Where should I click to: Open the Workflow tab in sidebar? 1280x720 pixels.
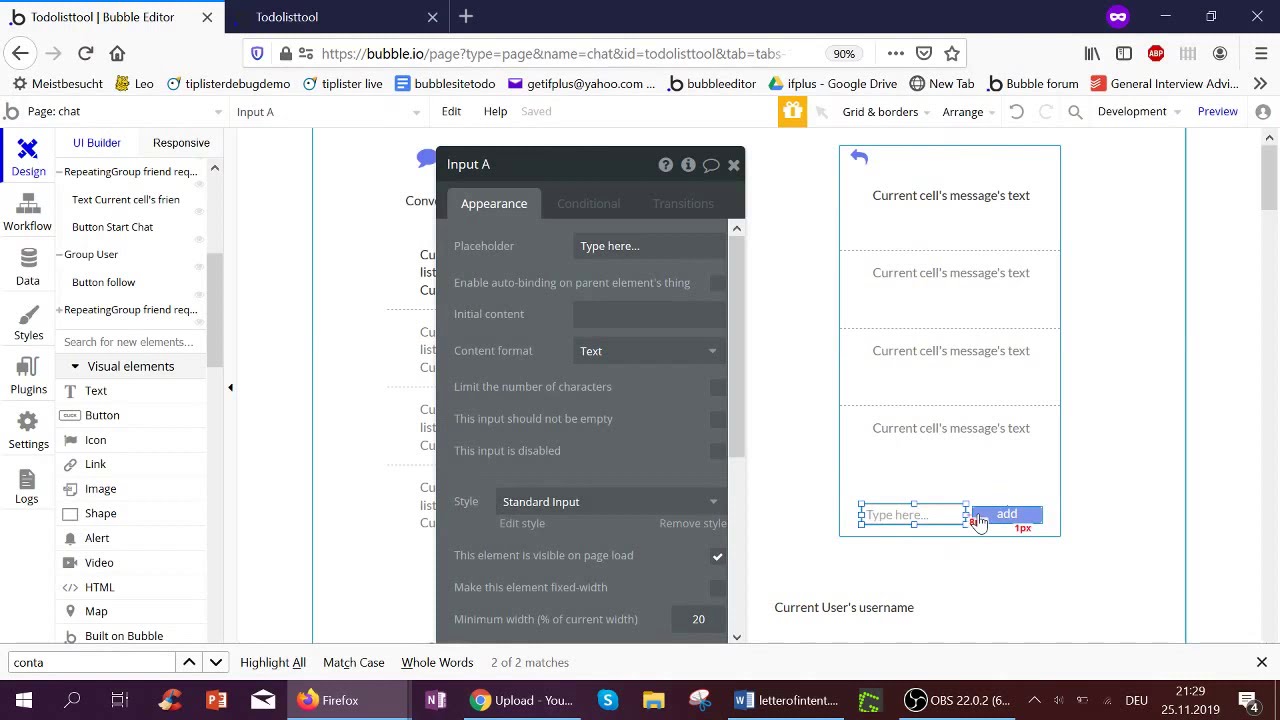click(27, 212)
